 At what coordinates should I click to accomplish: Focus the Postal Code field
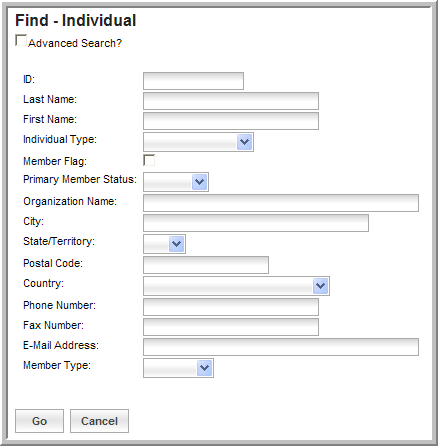click(x=206, y=265)
